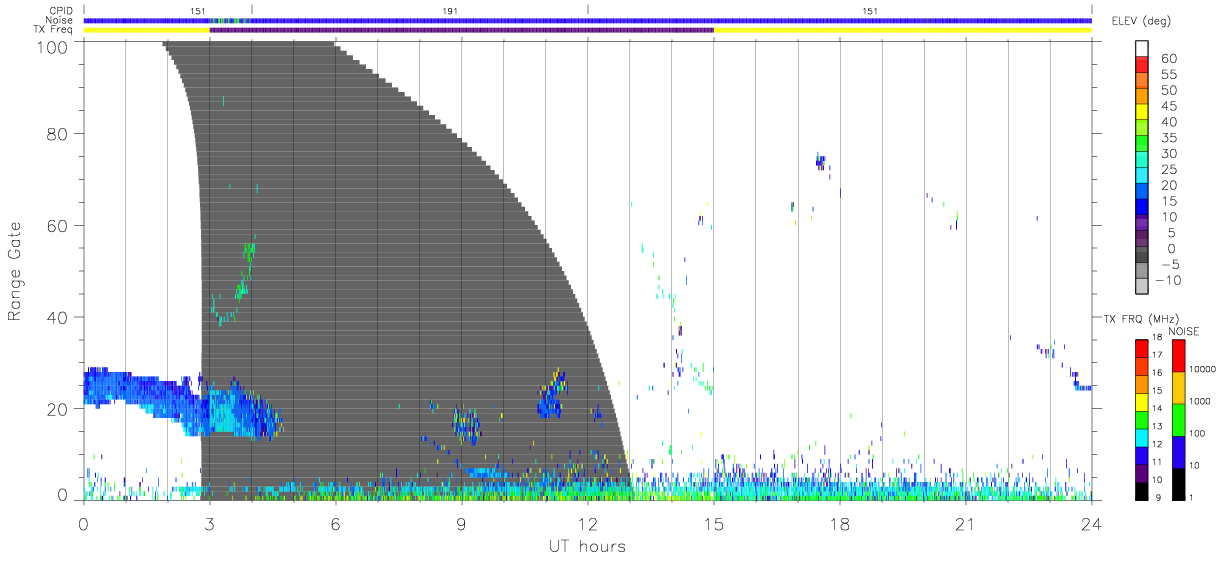Click the blue Noise strip at top
The height and width of the screenshot is (567, 1228).
588,20
